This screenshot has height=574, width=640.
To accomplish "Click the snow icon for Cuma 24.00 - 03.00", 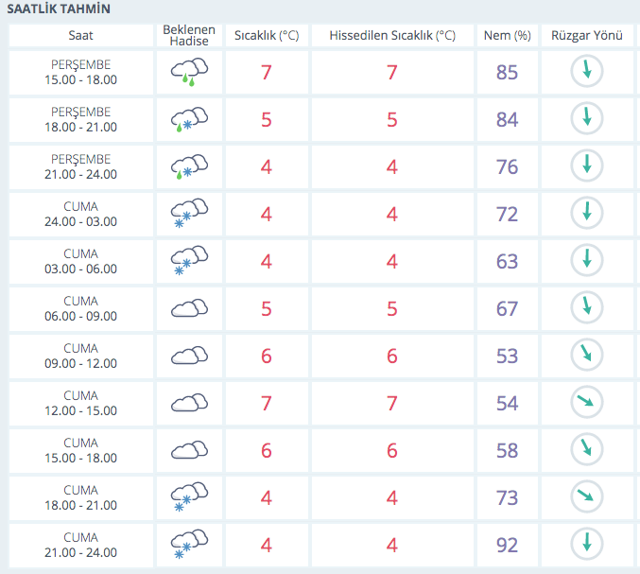I will tap(189, 214).
